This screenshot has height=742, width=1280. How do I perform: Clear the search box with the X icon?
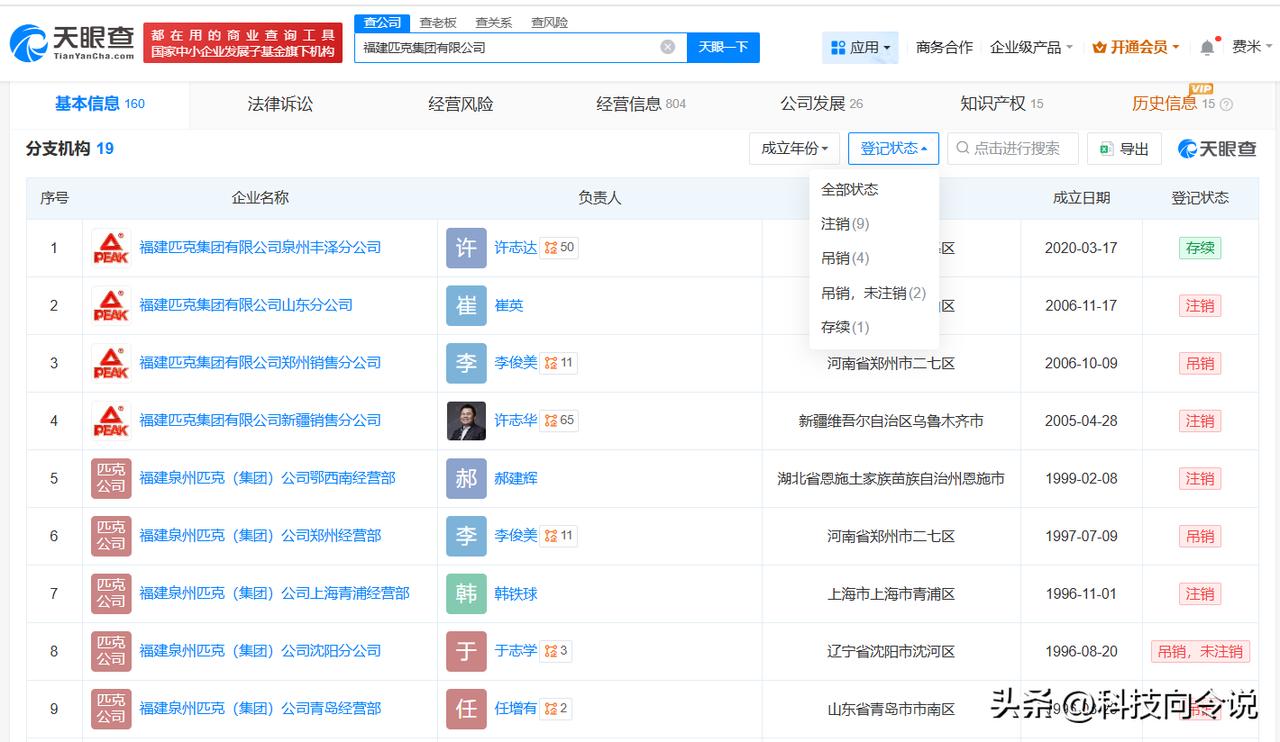(x=668, y=47)
